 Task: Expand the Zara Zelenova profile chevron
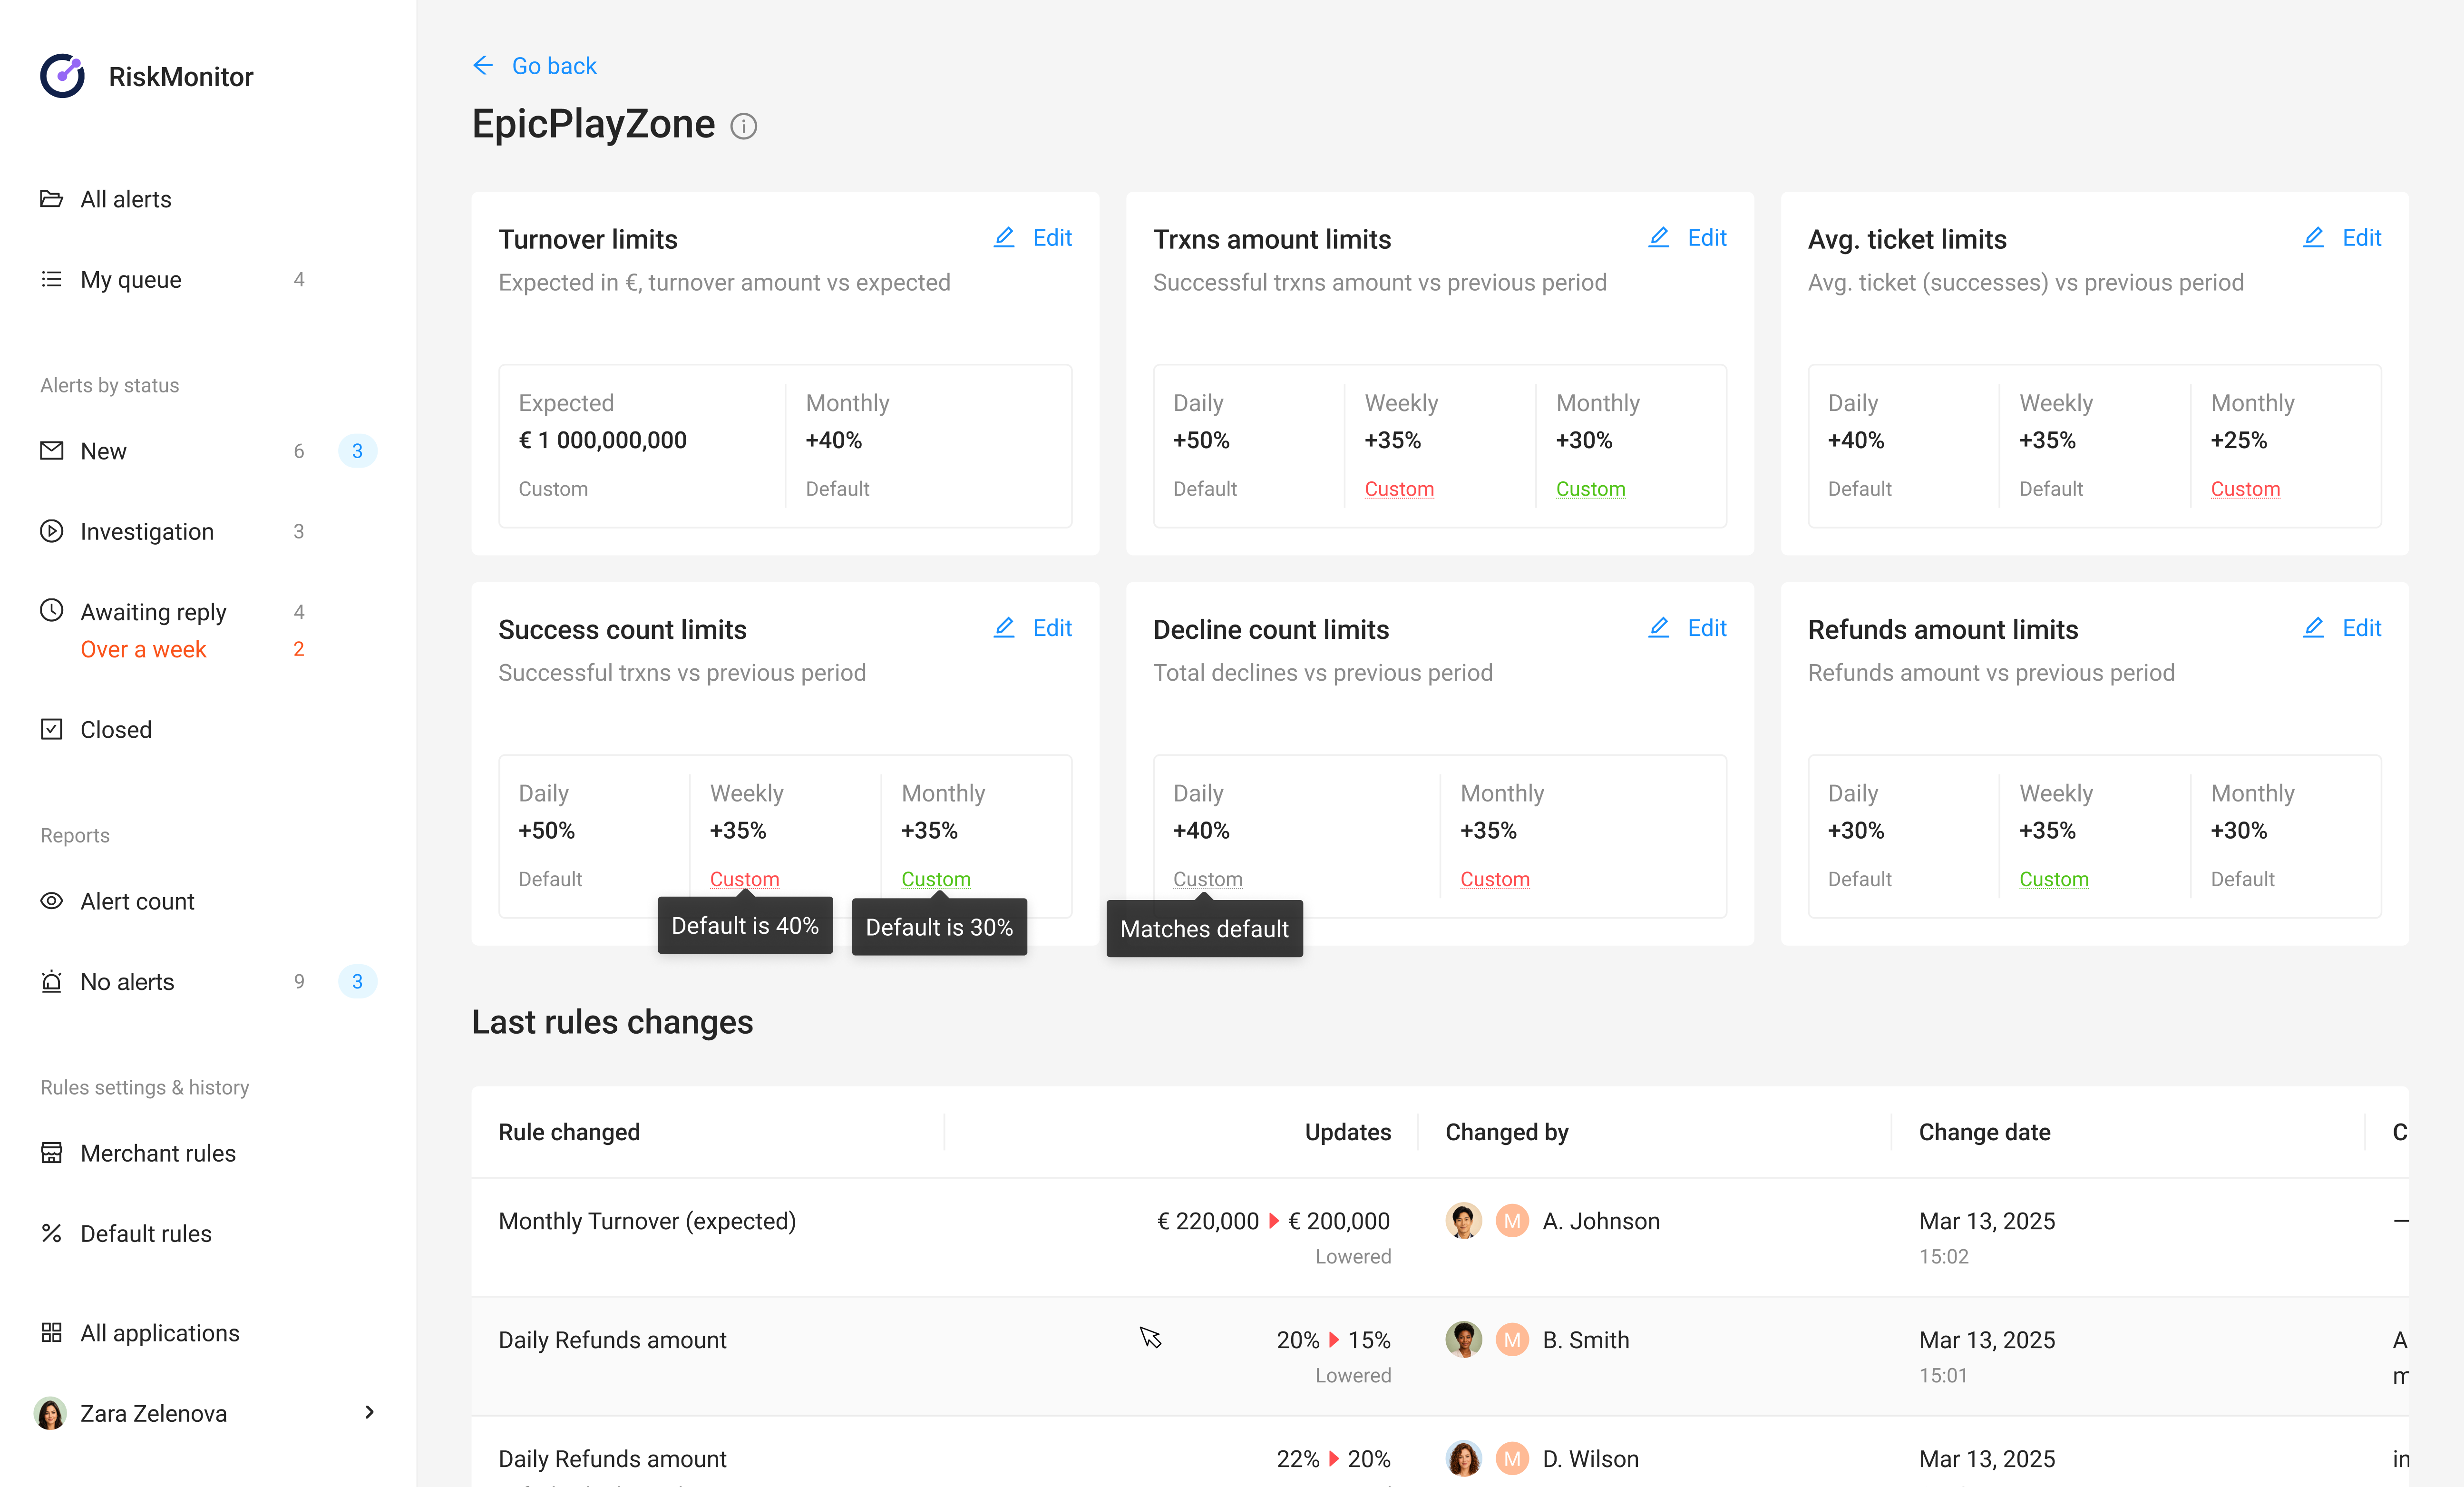[x=369, y=1412]
